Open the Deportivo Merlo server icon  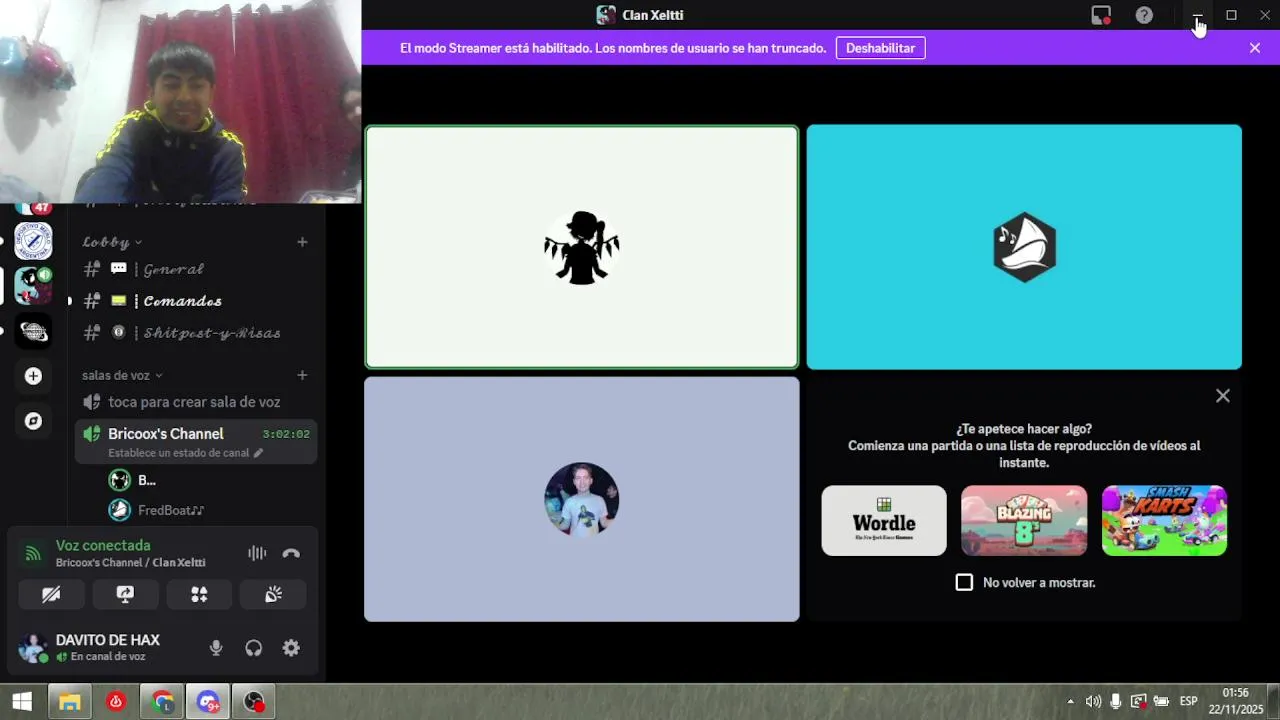click(x=33, y=241)
